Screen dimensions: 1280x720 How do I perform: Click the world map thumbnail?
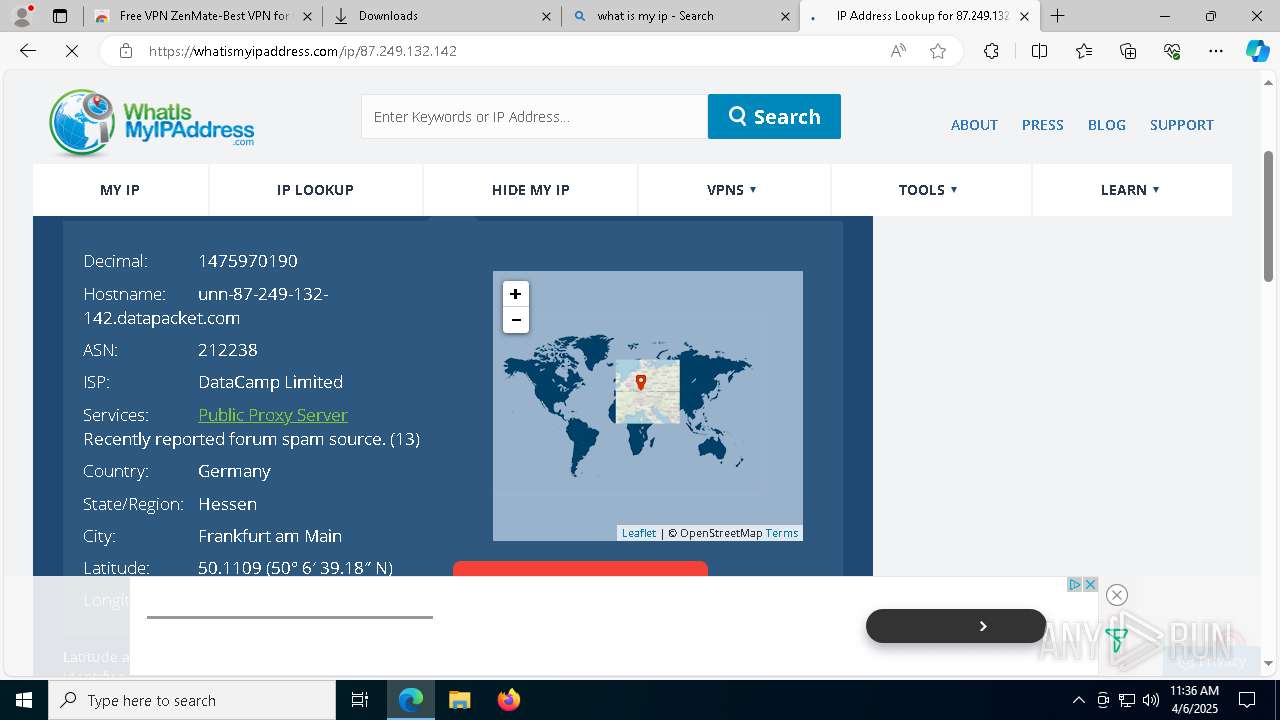pyautogui.click(x=648, y=406)
